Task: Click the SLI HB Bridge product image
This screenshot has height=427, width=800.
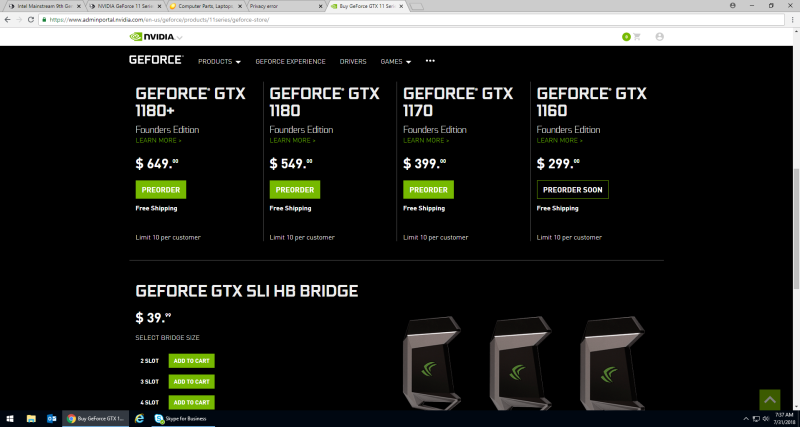Action: [523, 363]
